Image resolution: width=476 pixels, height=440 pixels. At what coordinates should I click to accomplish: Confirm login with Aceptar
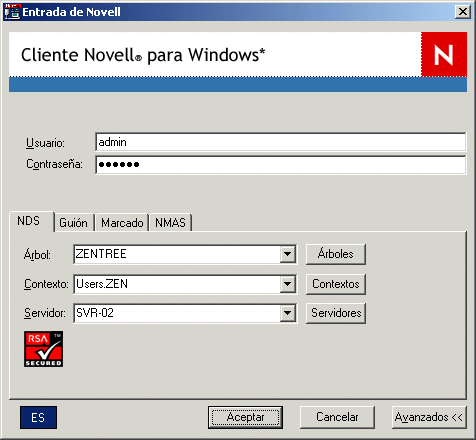[245, 417]
